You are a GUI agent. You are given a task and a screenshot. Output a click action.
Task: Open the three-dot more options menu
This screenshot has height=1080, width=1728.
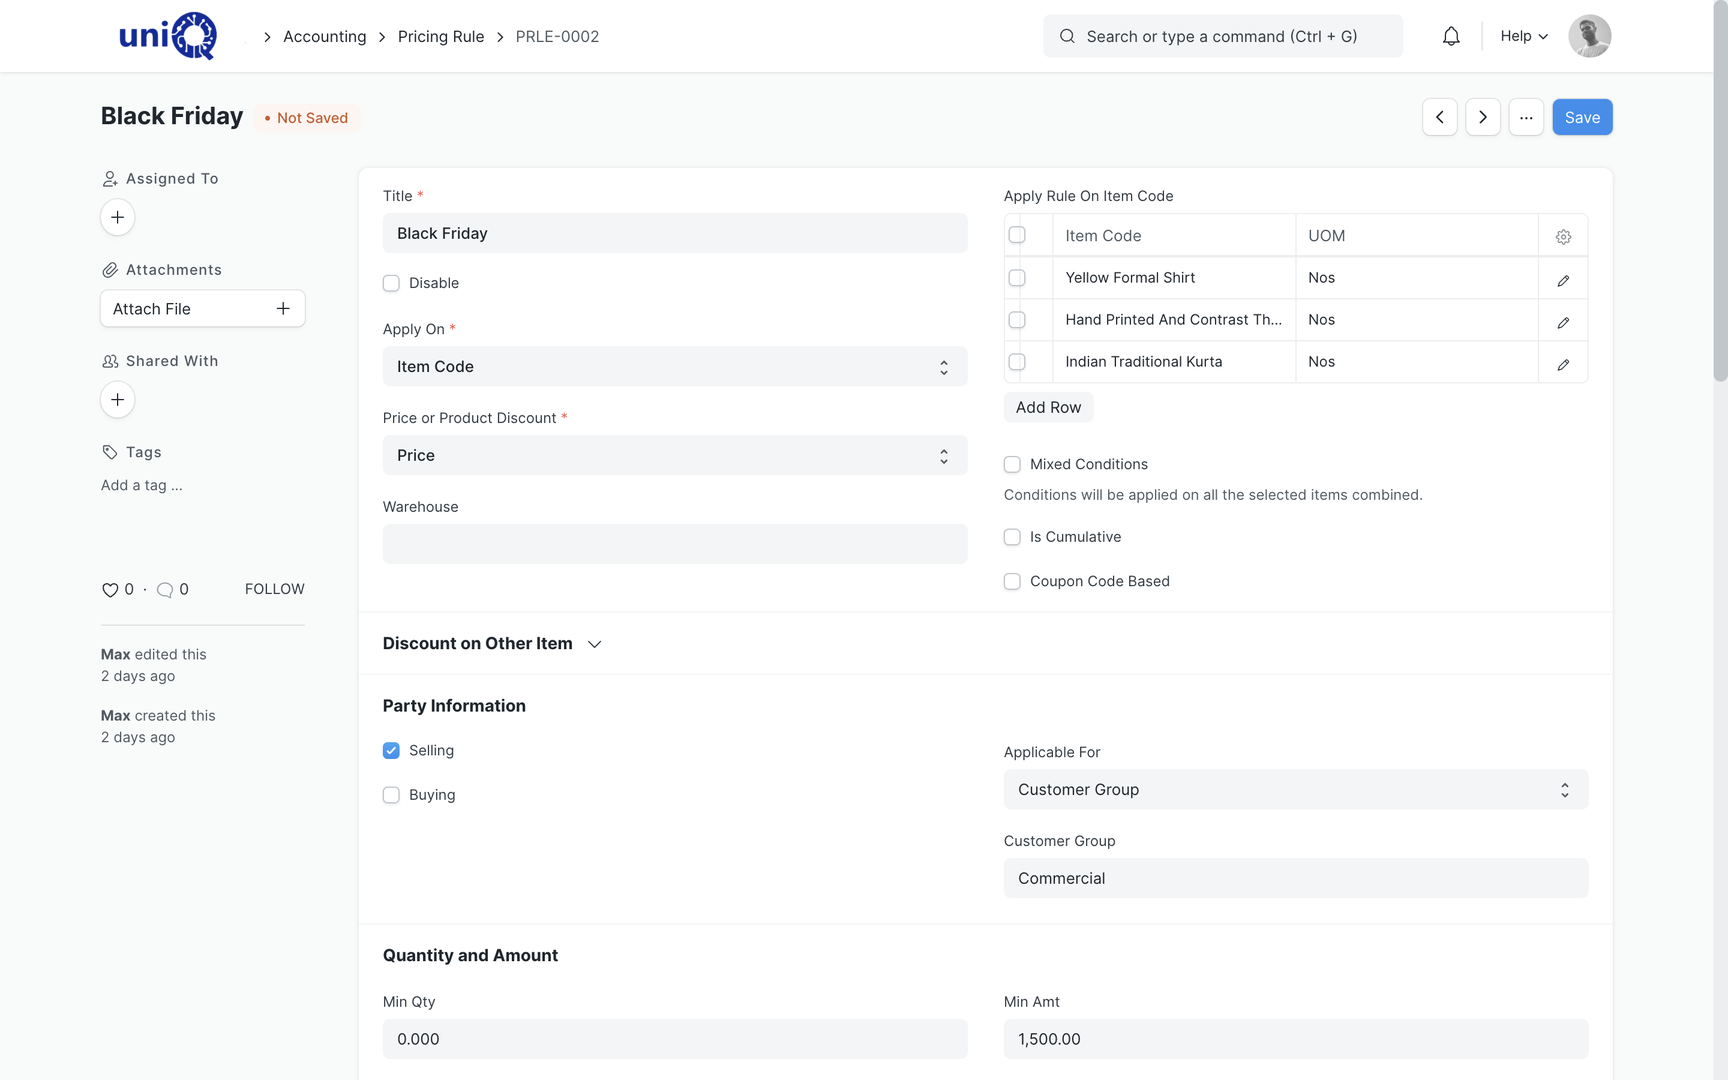click(x=1525, y=117)
